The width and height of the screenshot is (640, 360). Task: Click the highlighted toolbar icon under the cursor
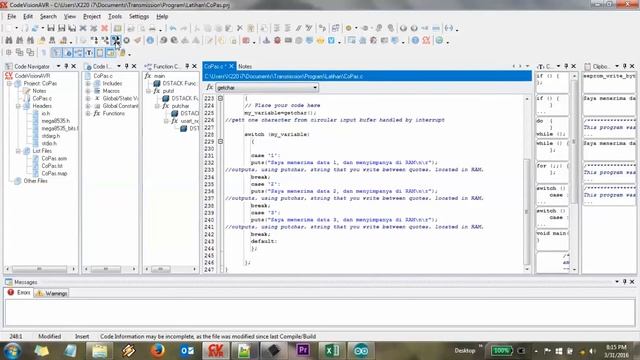116,40
